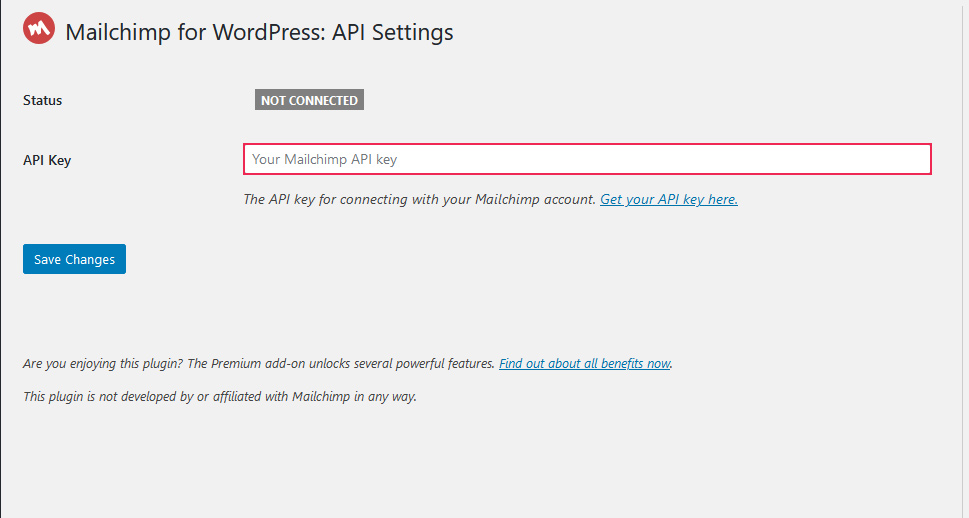Screen dimensions: 969x518
Task: Click 'This plugin is not developed by' disclaimer text
Action: (x=220, y=396)
